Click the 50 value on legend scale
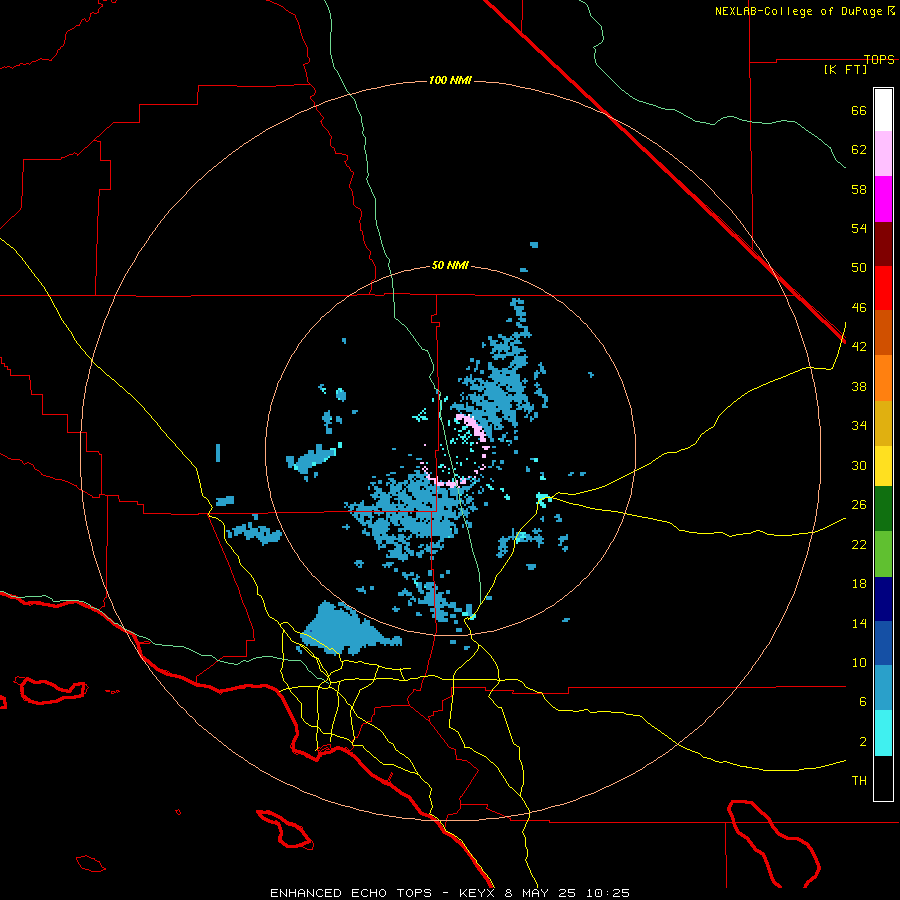 pos(859,267)
